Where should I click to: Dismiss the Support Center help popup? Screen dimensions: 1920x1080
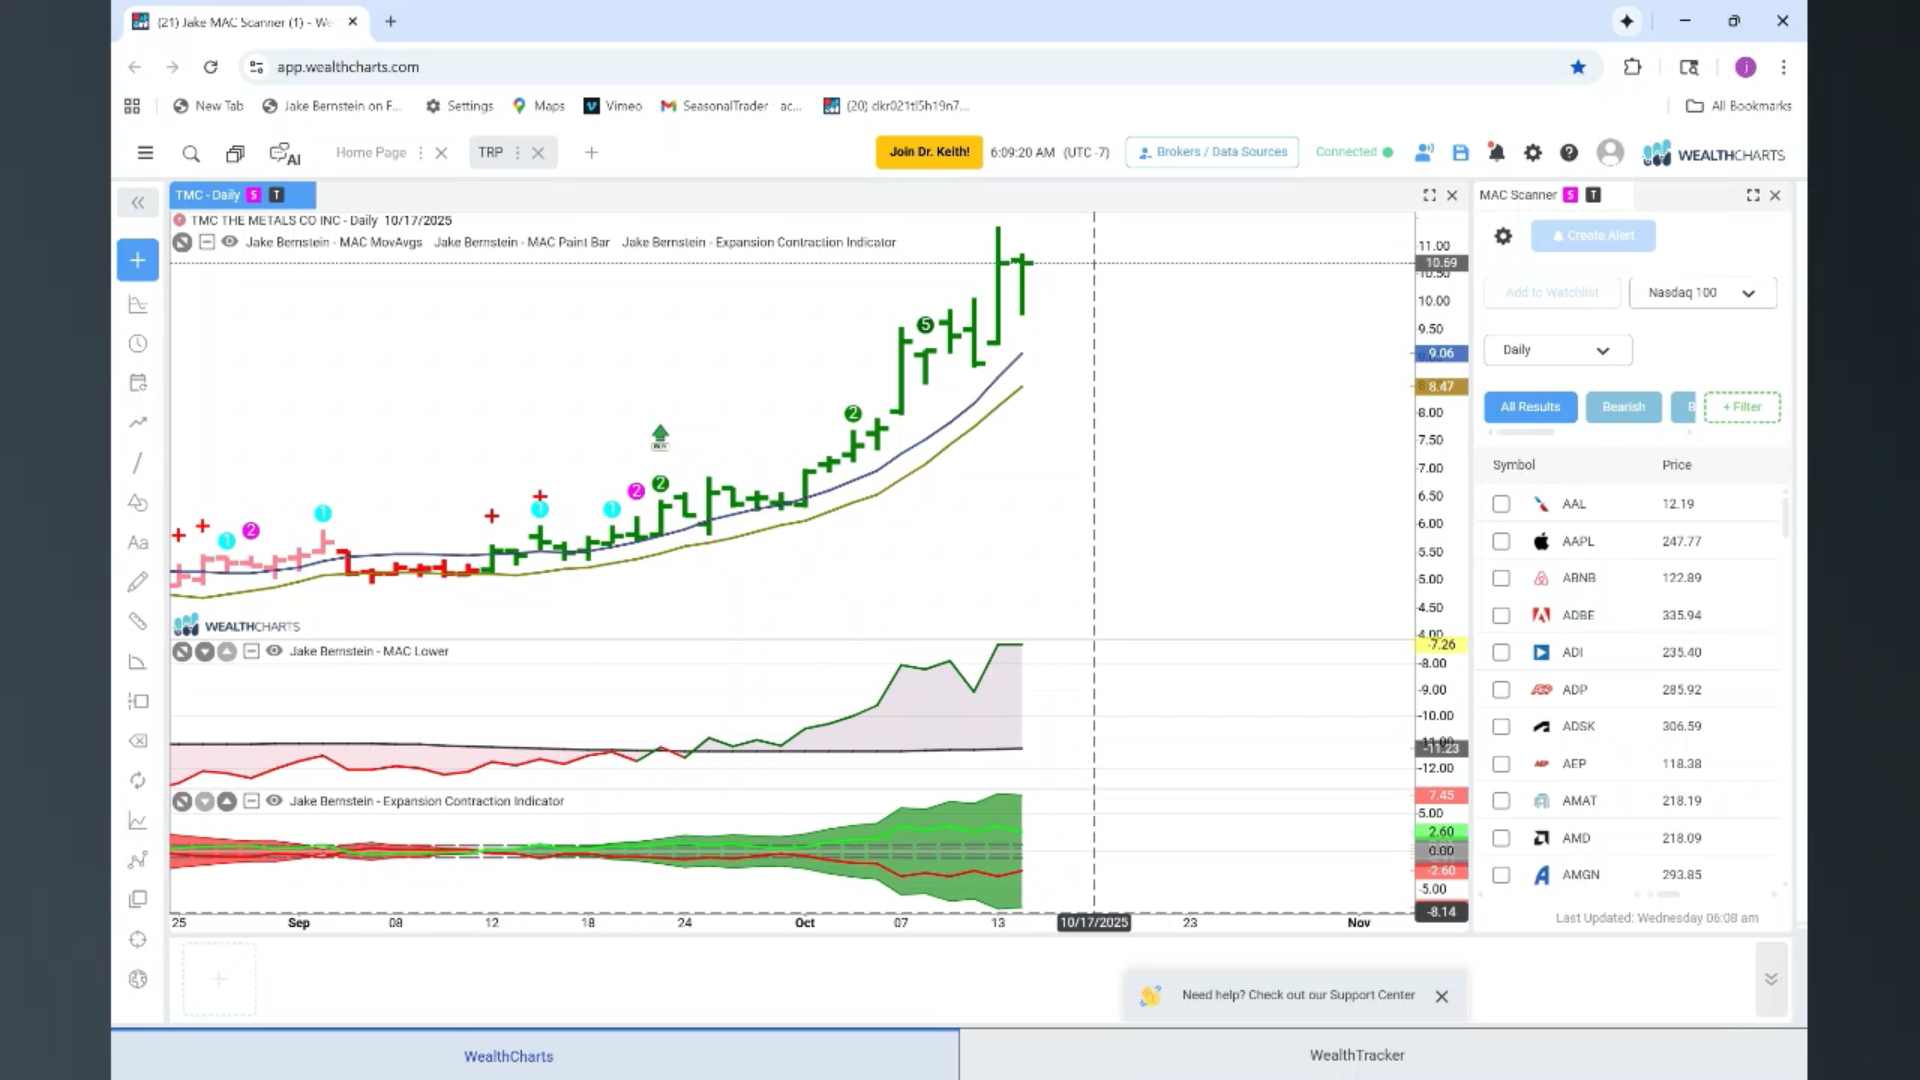click(1441, 997)
